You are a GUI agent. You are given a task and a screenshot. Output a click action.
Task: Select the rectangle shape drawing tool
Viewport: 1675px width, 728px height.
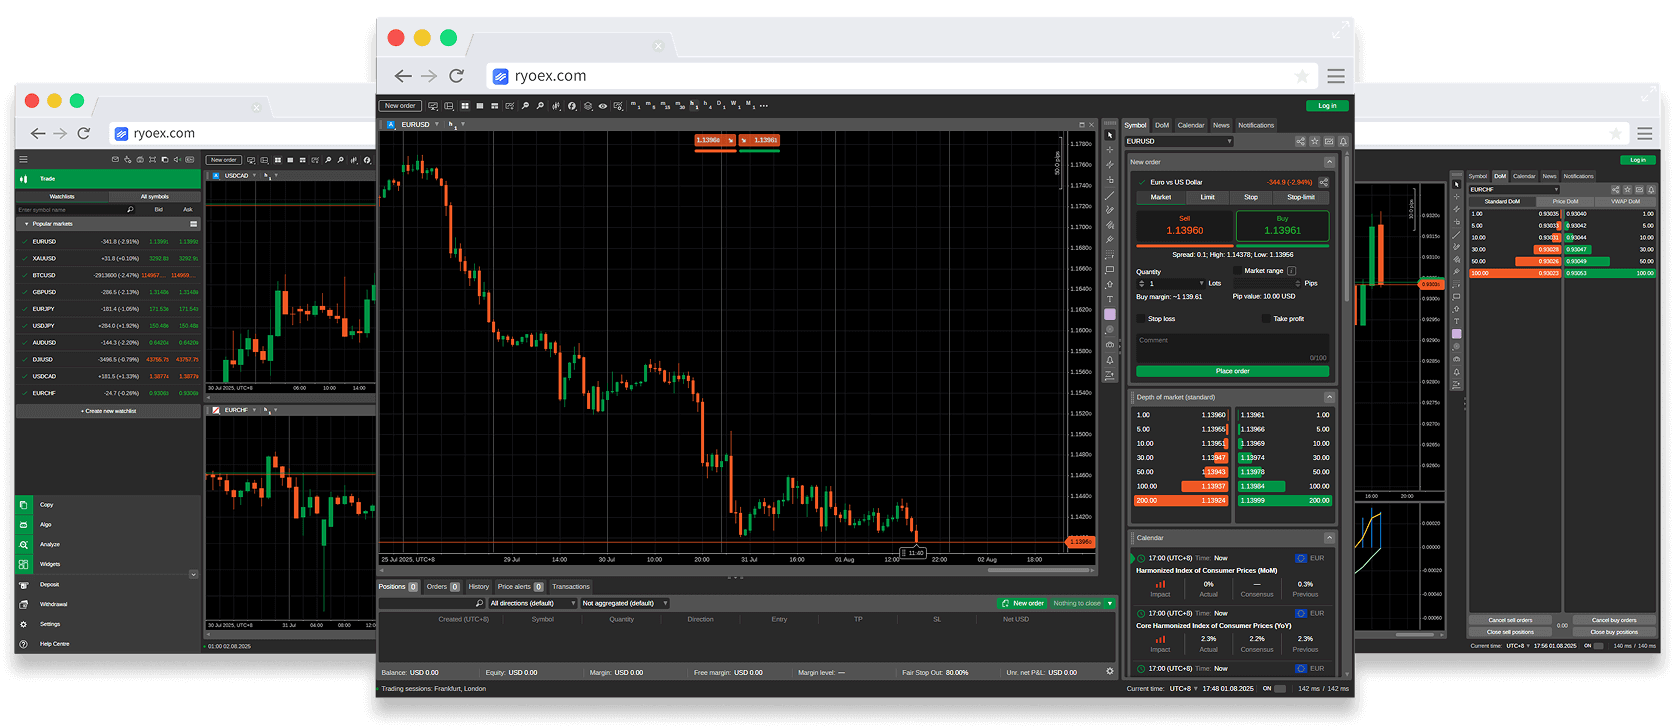tap(1110, 270)
